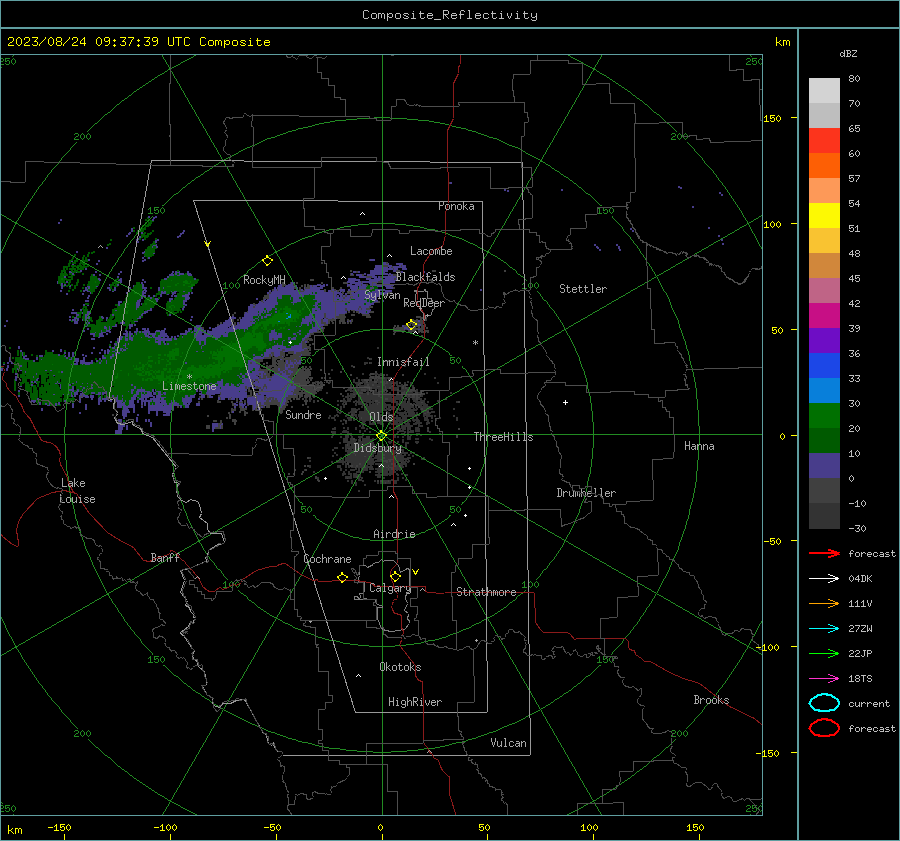This screenshot has width=900, height=841.
Task: Click the yellow diamond marker near RedDeer
Action: pyautogui.click(x=412, y=325)
